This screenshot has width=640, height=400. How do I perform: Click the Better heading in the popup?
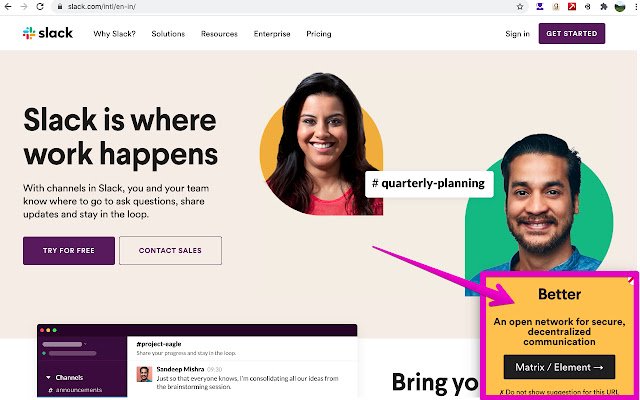[x=559, y=294]
